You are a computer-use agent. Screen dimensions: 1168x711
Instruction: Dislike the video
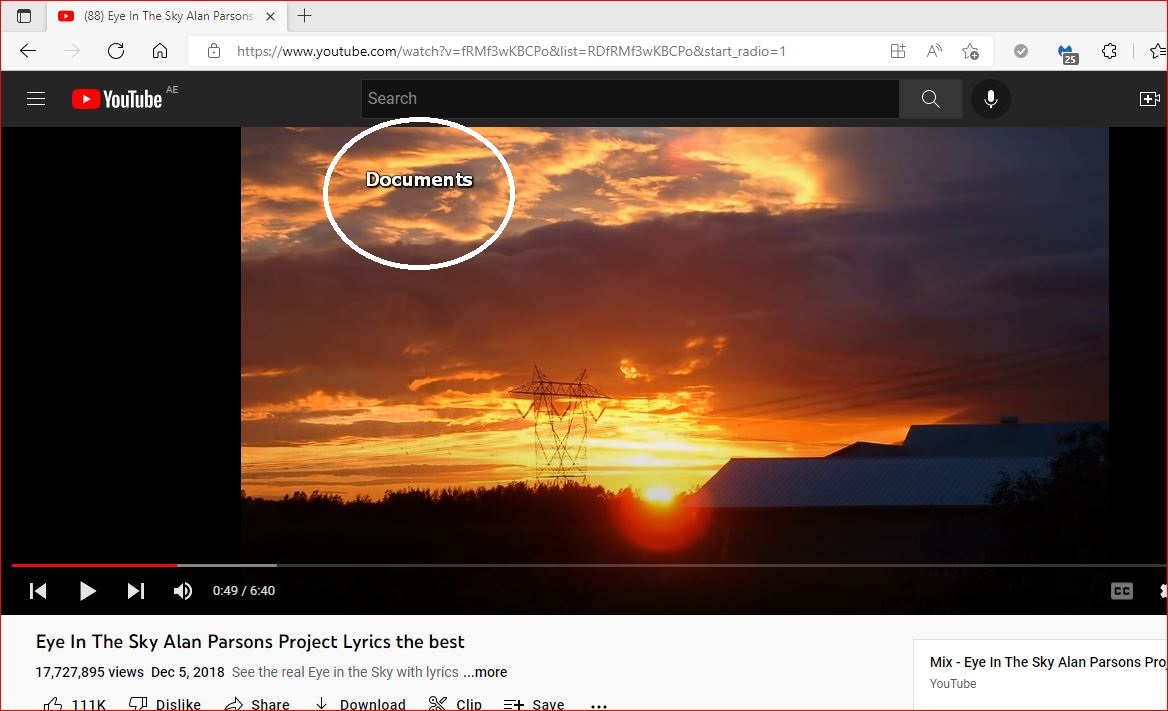click(x=165, y=704)
